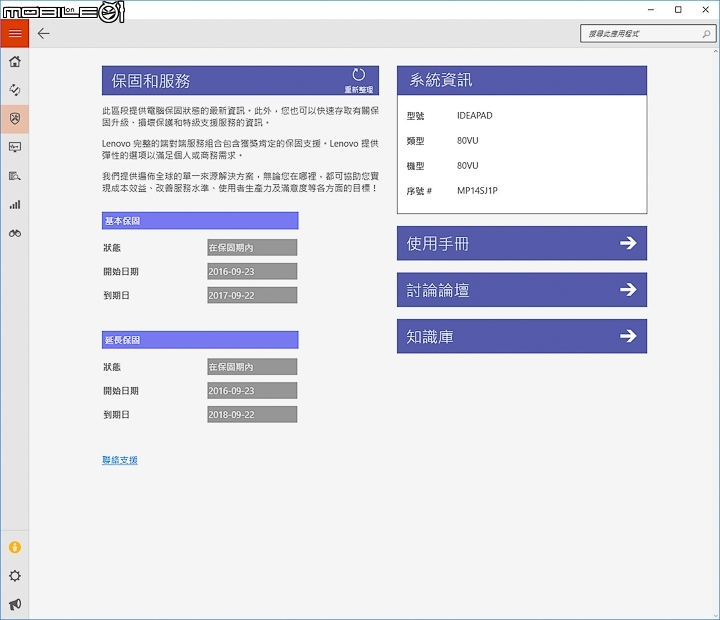This screenshot has width=720, height=620.
Task: Click the 機型 value 80VU
Action: coord(467,166)
